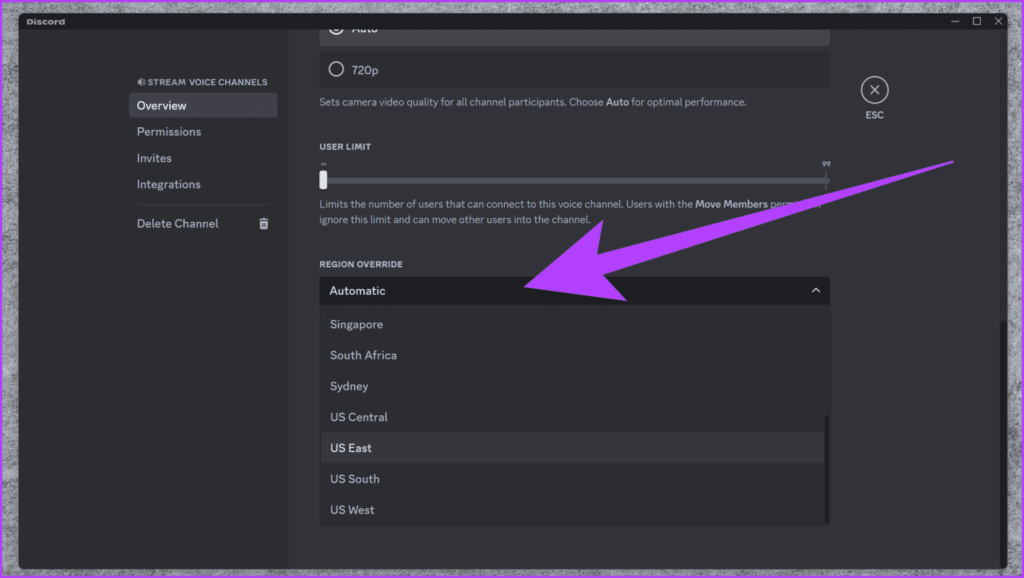Click the trash icon beside Delete Channel

click(x=263, y=223)
